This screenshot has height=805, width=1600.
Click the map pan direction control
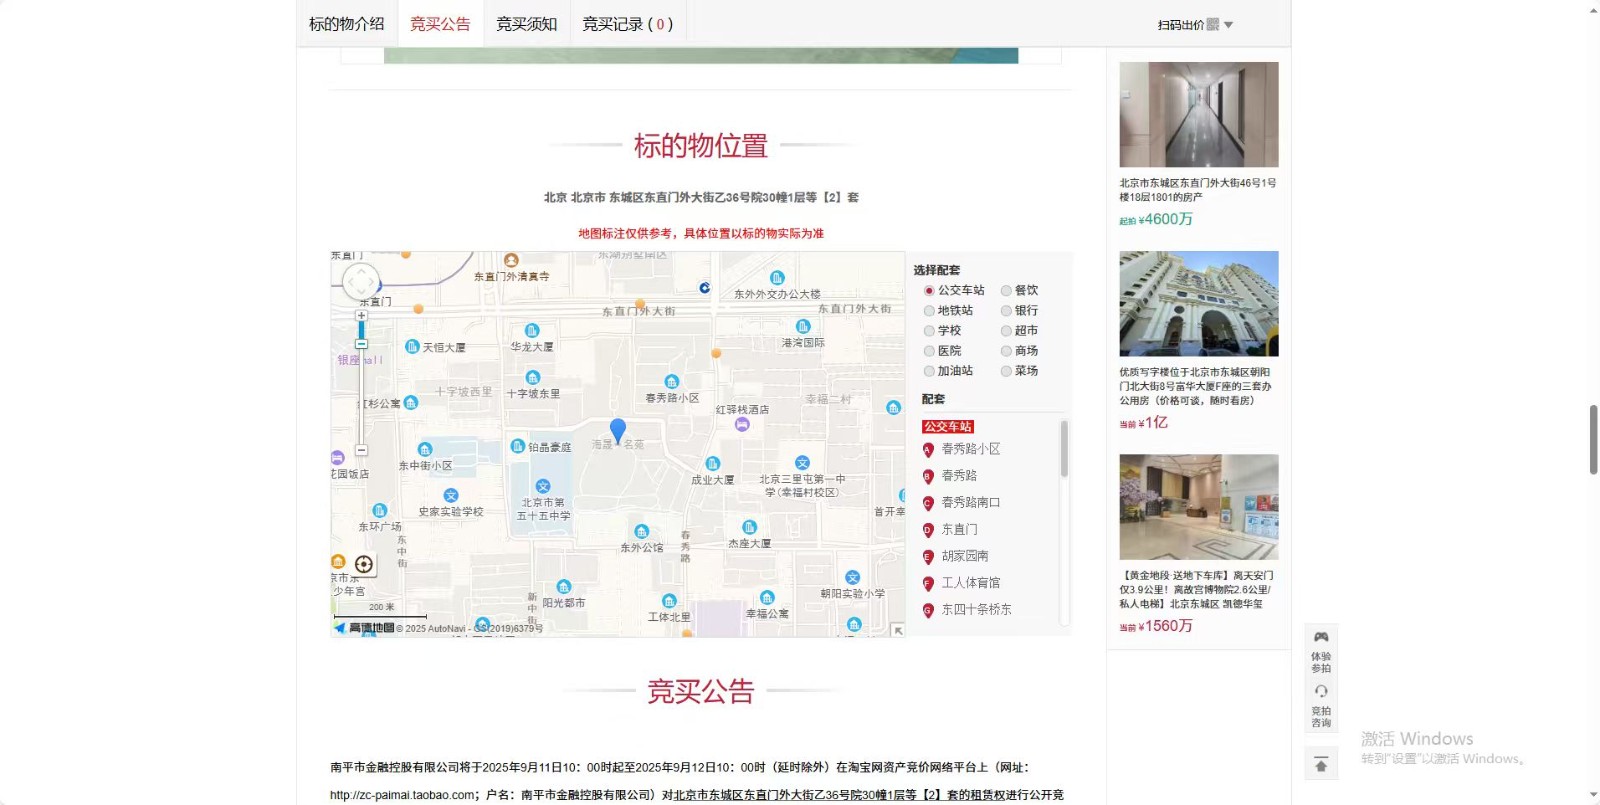pyautogui.click(x=361, y=282)
